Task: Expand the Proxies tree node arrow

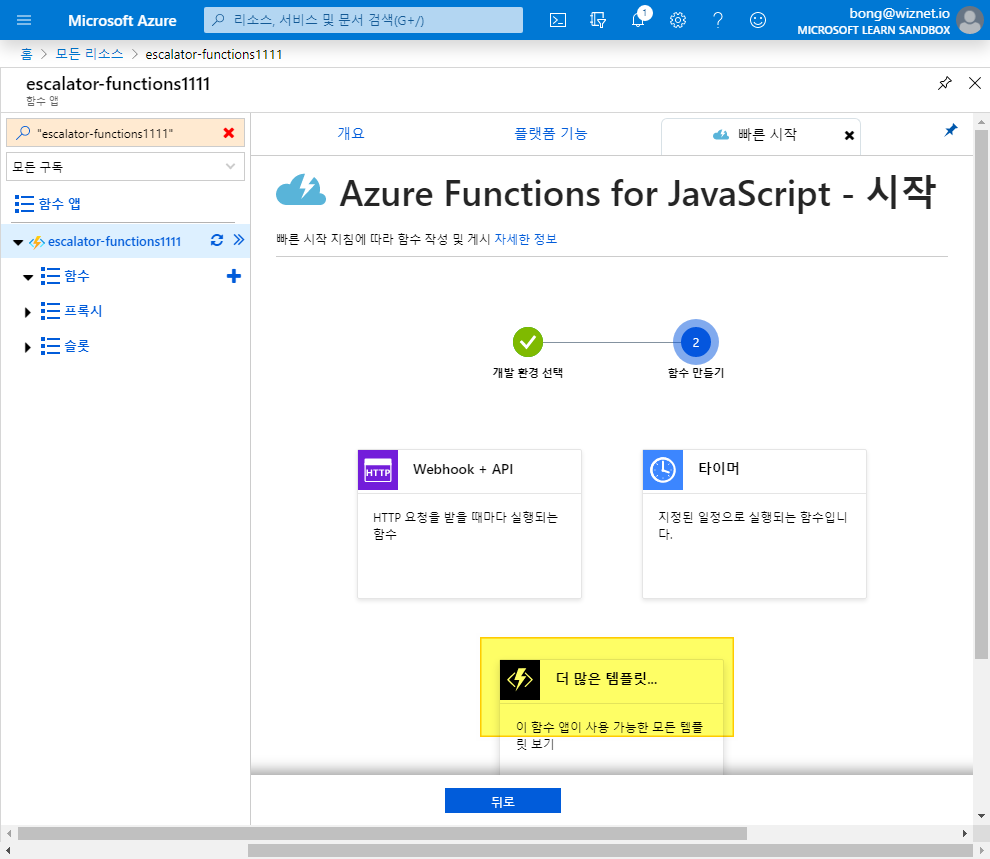Action: pyautogui.click(x=27, y=312)
